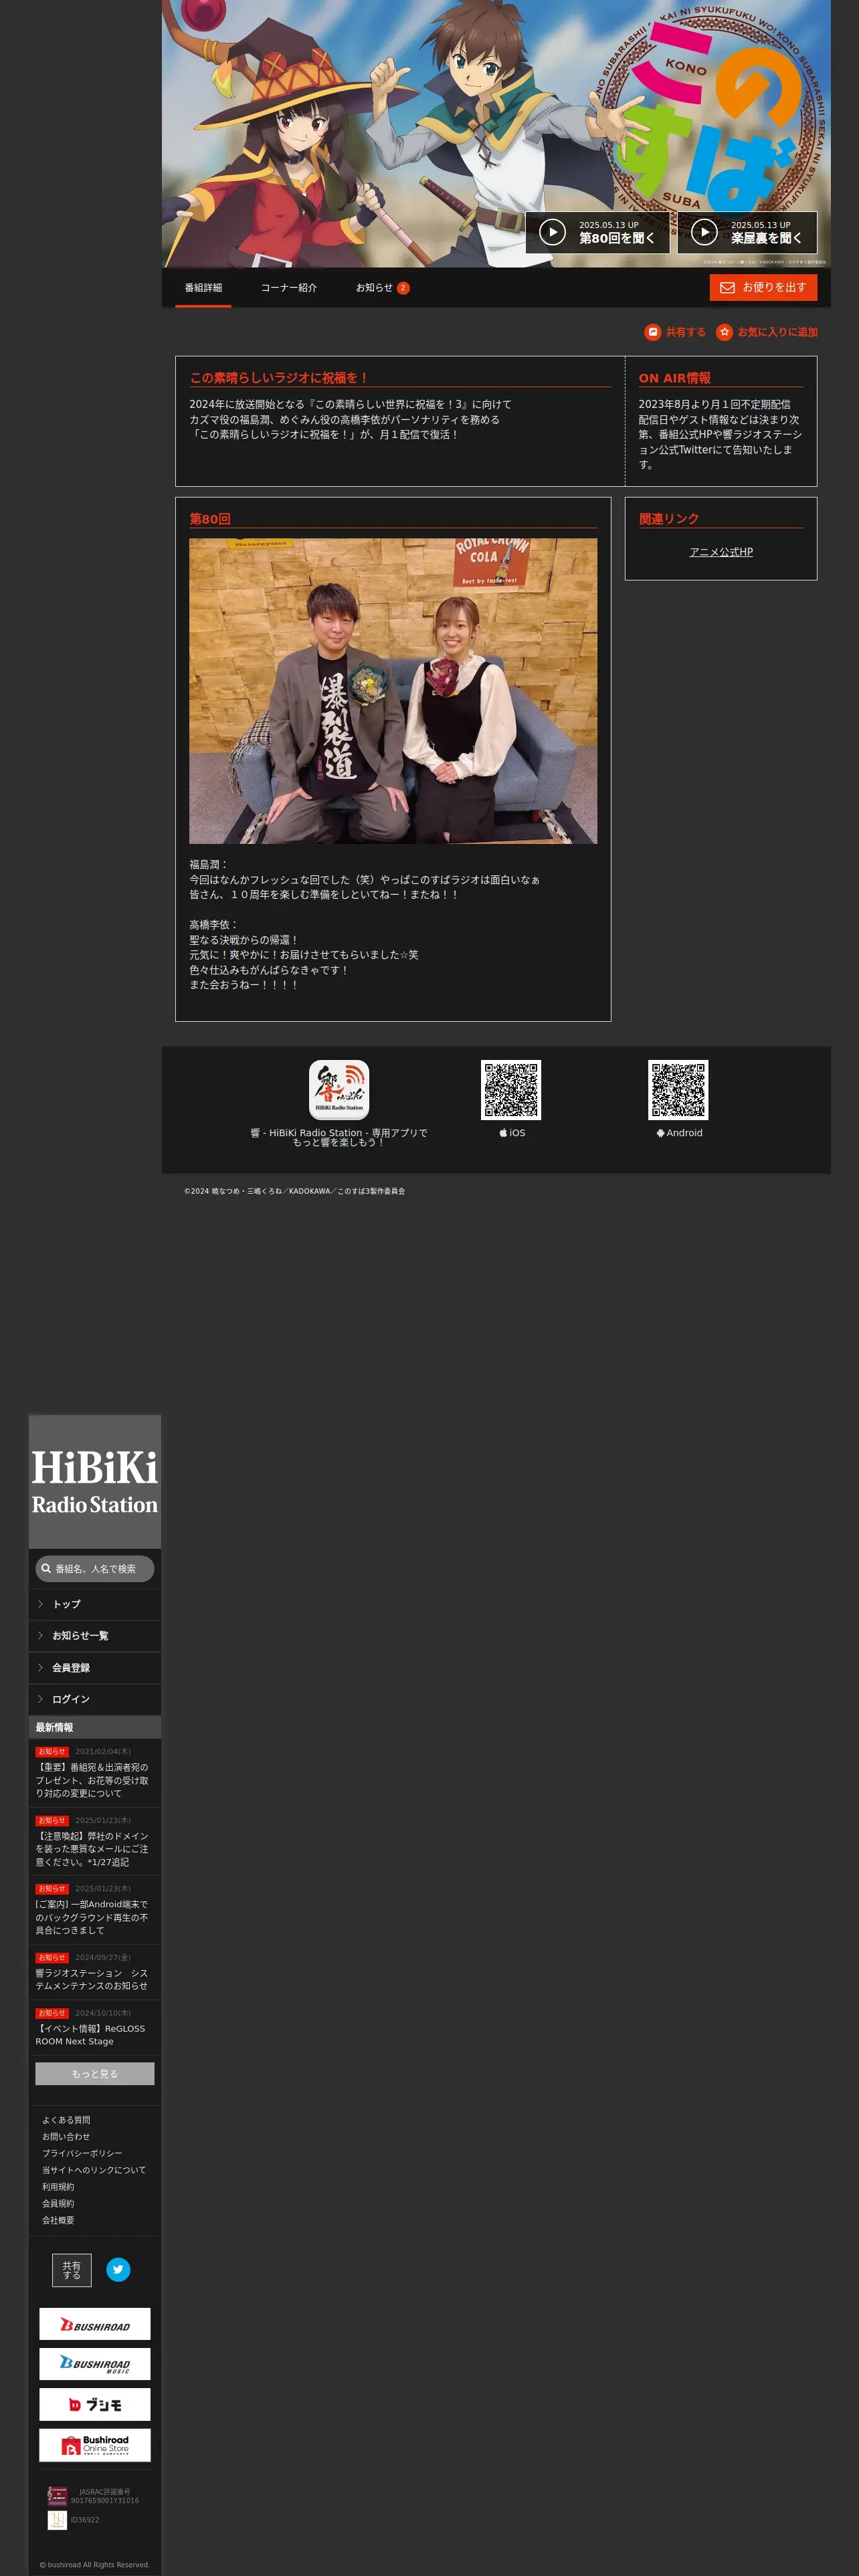Open the Bushiroad banner
The image size is (859, 2576).
tap(95, 2324)
